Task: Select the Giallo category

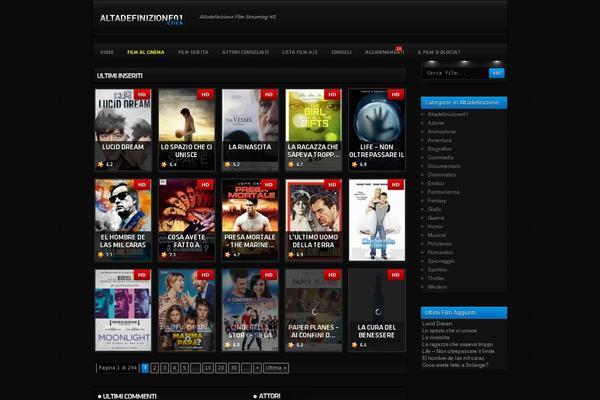Action: (435, 209)
